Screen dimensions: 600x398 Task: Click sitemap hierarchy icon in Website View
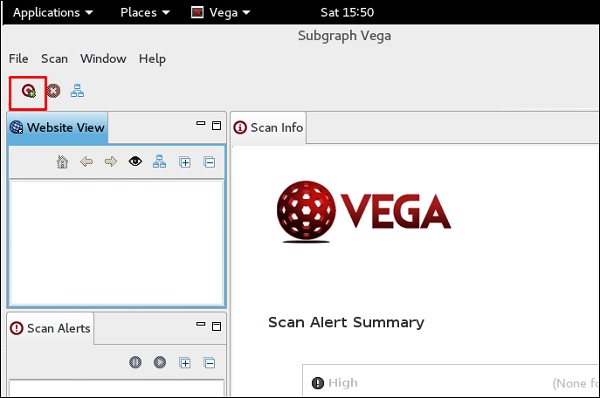(160, 161)
